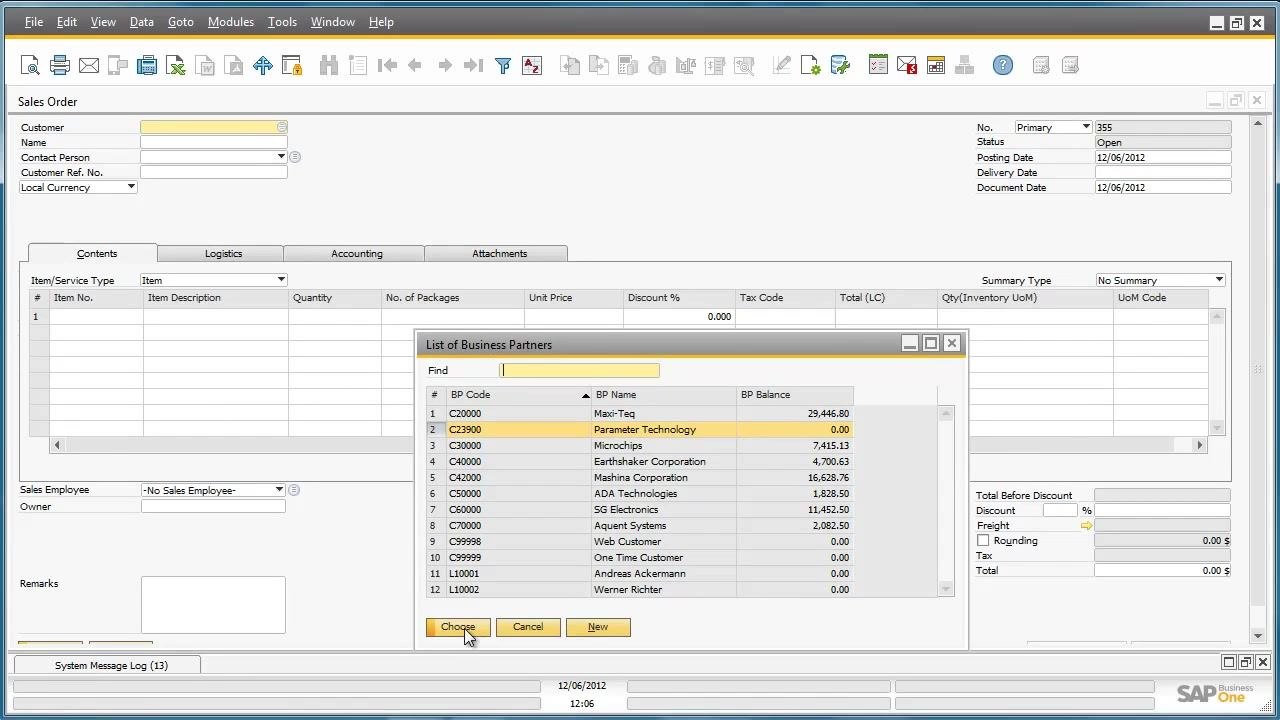Click the Last Data Record icon
This screenshot has width=1280, height=720.
click(x=474, y=66)
